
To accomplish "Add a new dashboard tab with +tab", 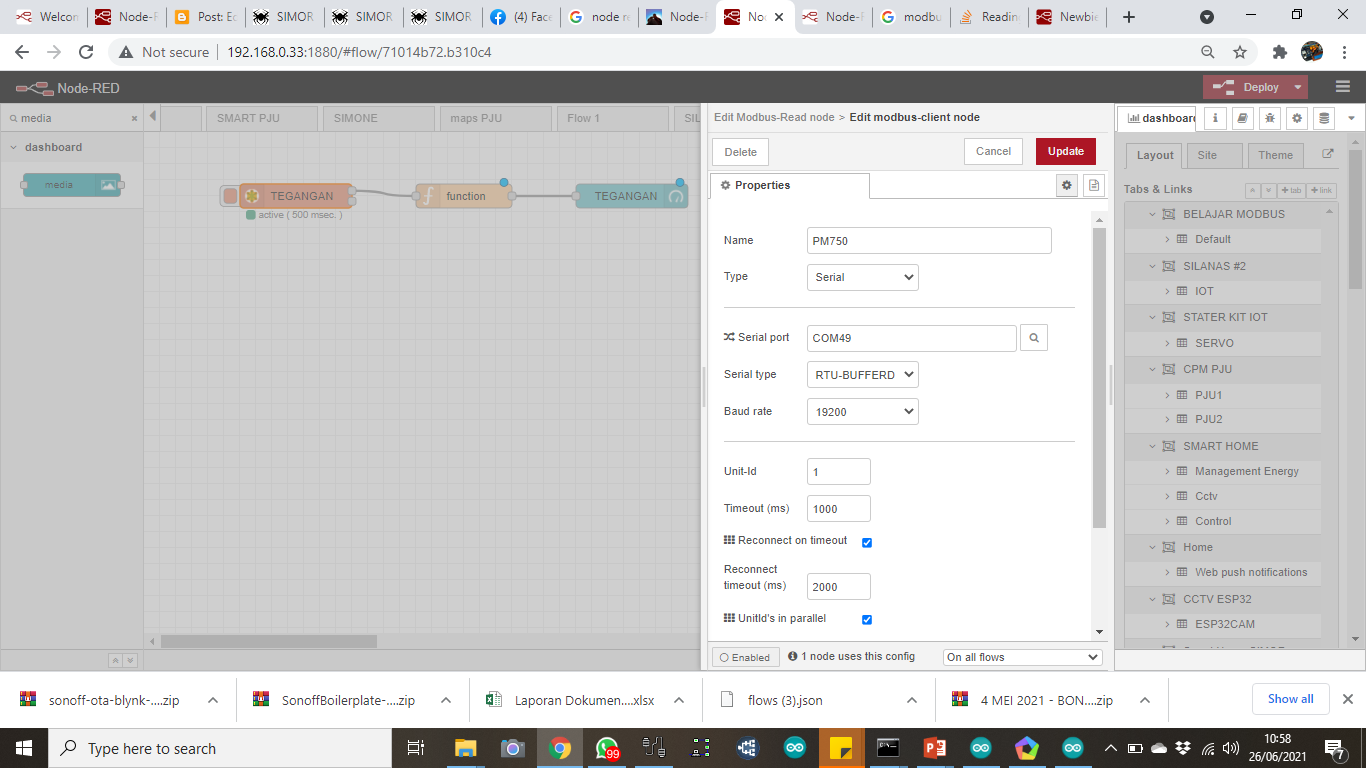I will pos(1291,190).
